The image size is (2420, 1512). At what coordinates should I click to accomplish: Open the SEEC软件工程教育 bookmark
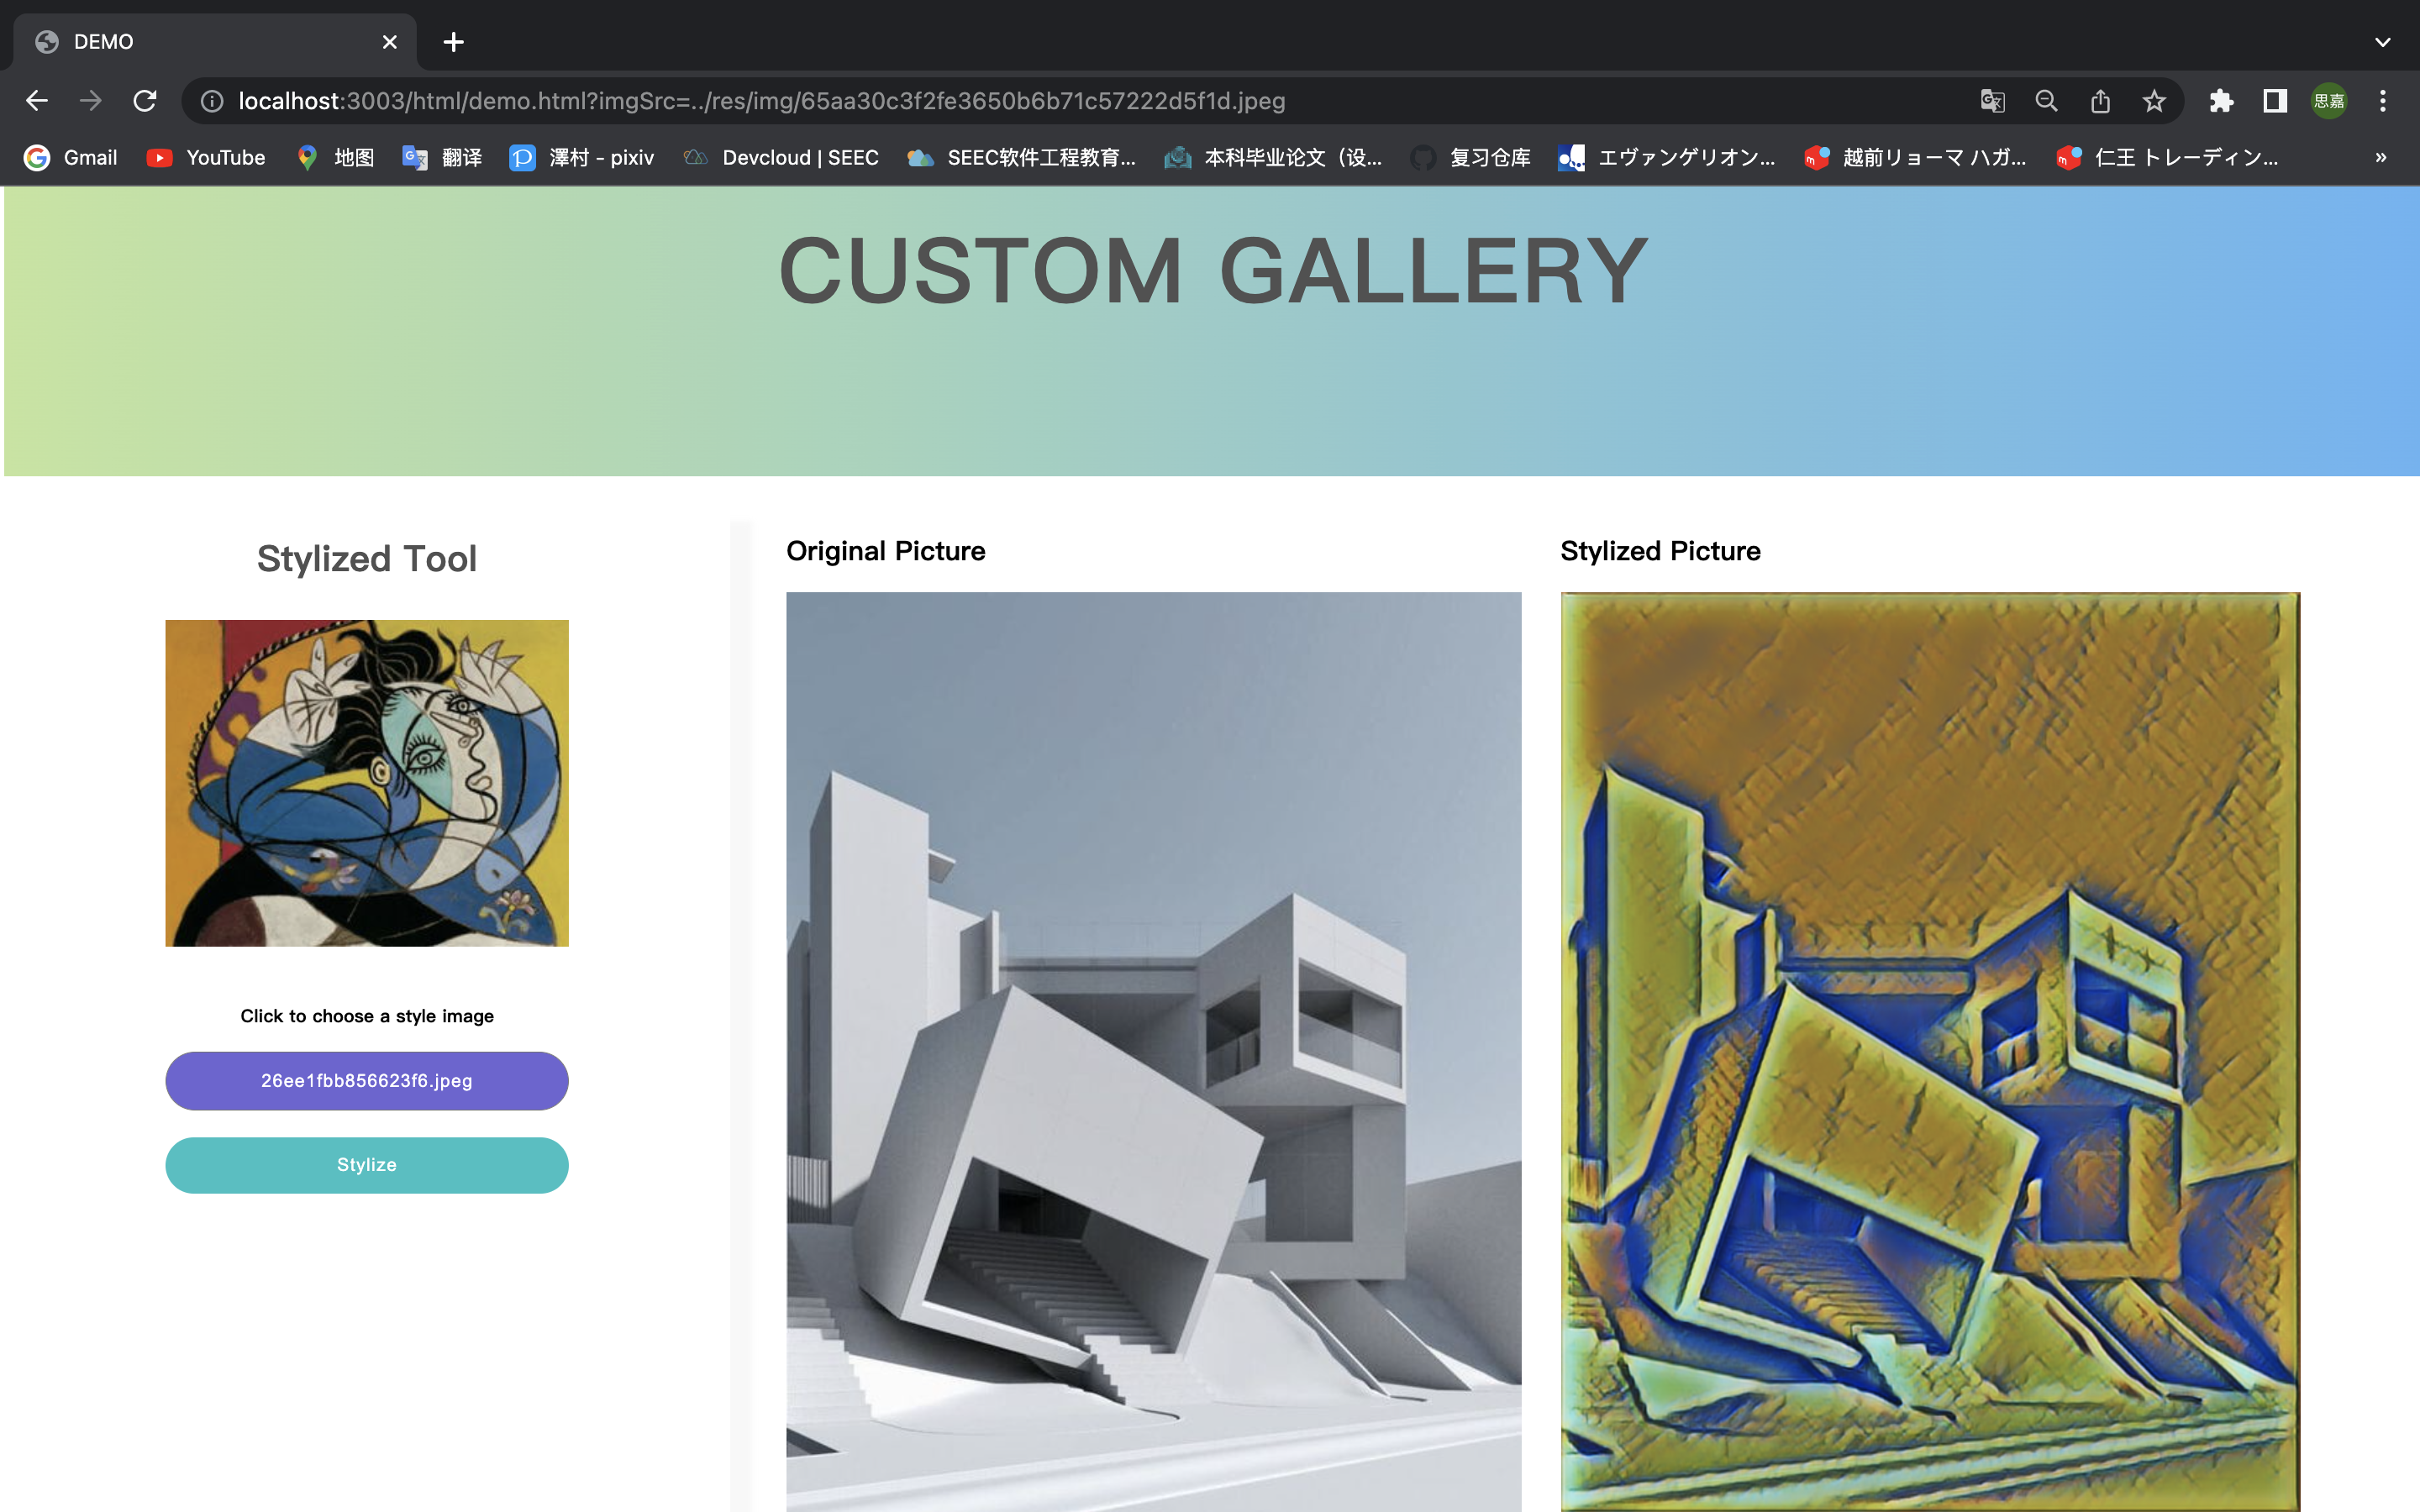(x=1021, y=157)
